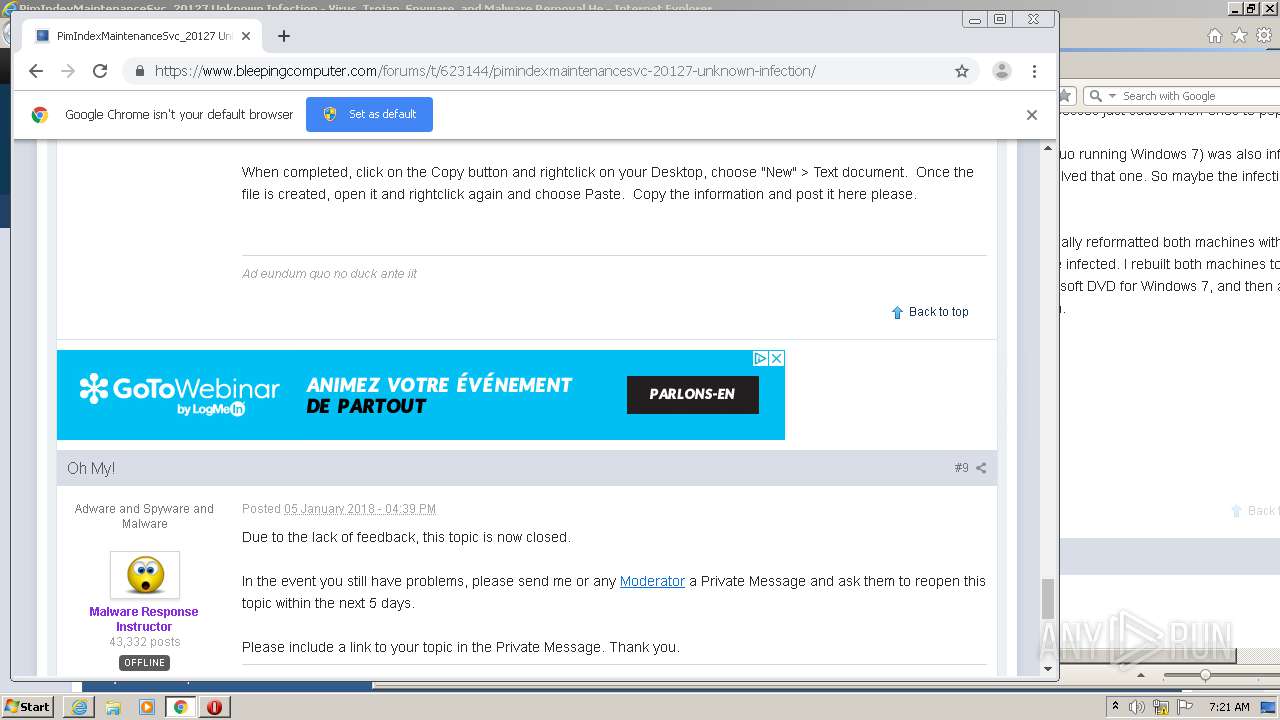Open the volume control in tray
Screen dimensions: 1280x720
1138,707
